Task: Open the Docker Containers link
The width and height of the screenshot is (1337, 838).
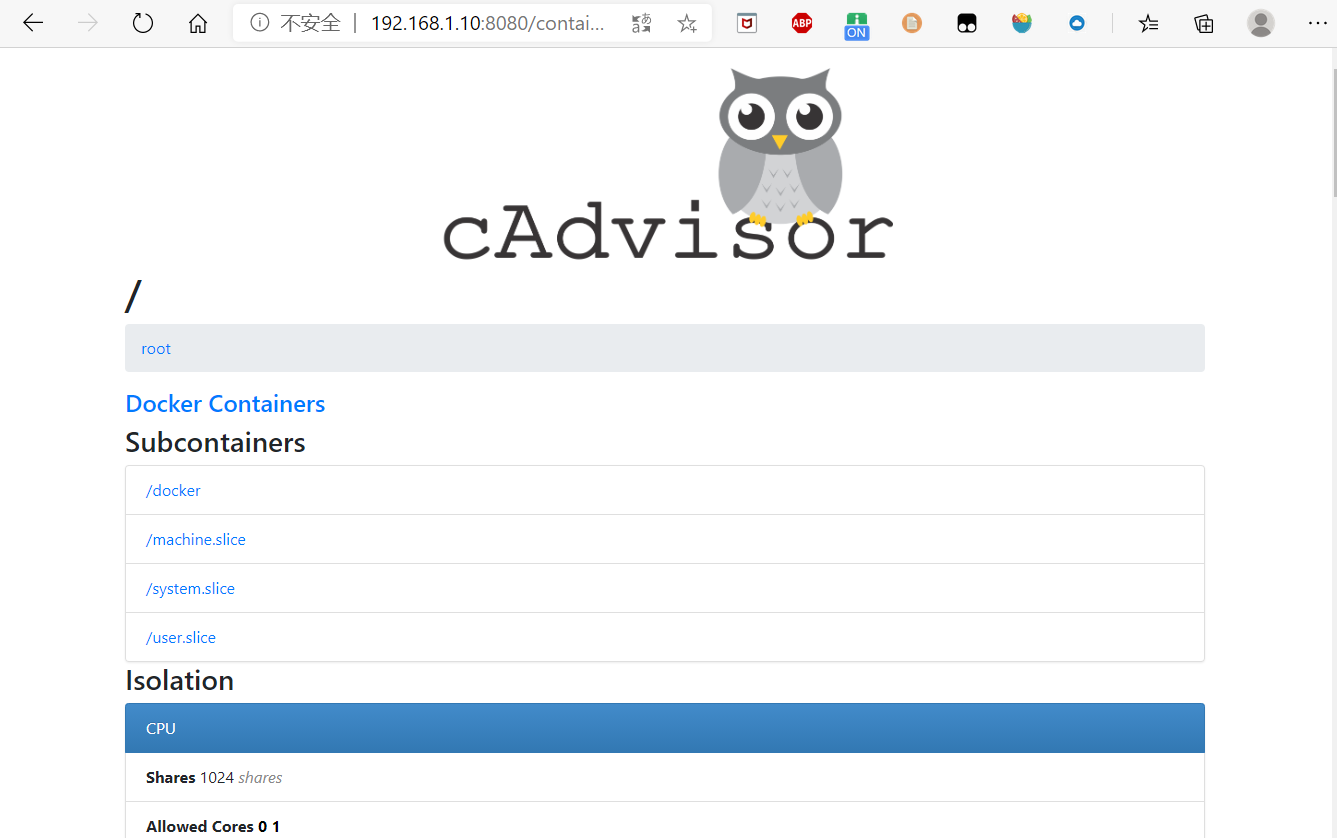Action: [225, 404]
